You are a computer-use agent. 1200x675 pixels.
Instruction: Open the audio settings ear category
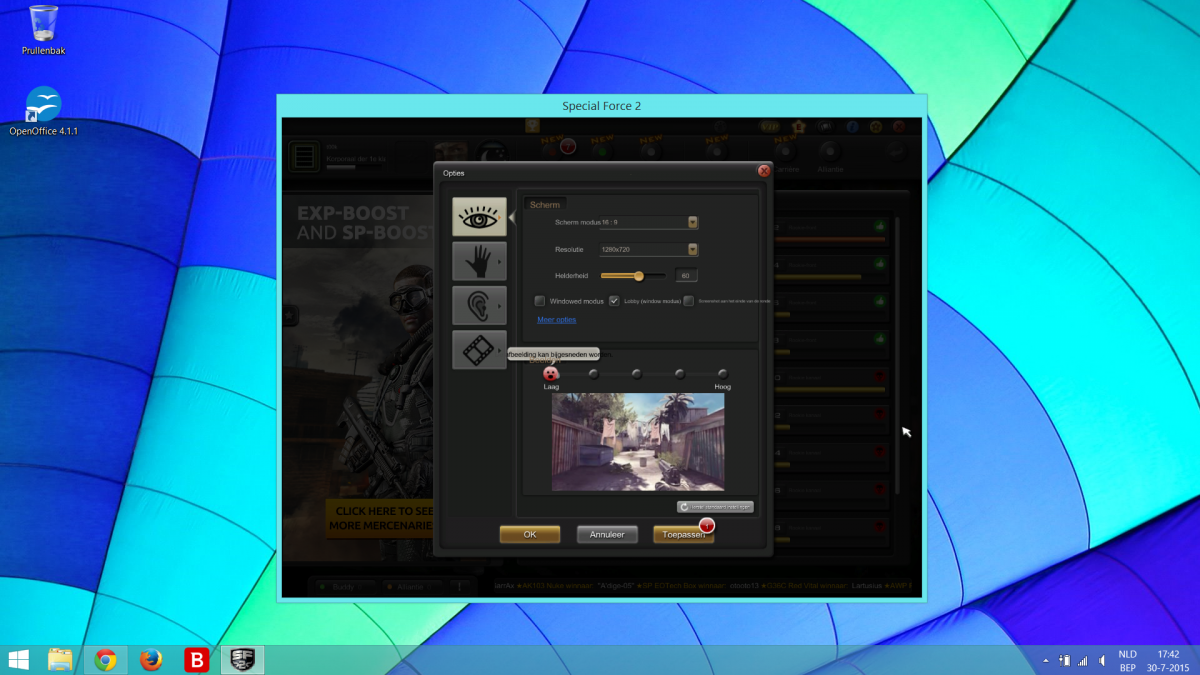(479, 305)
